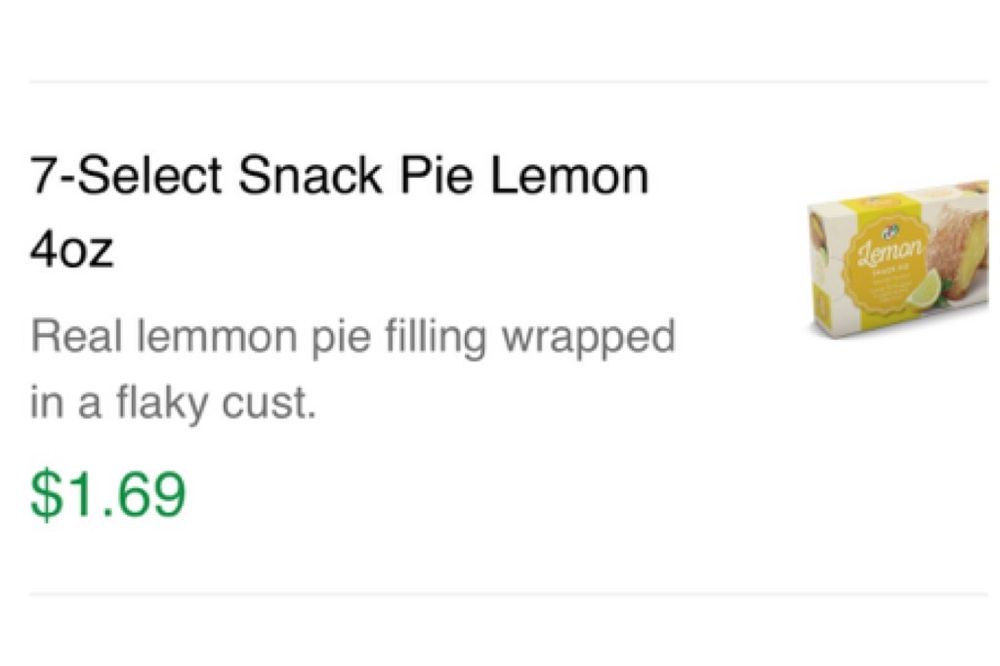1000x666 pixels.
Task: Click the pie slice picture on the box
Action: pyautogui.click(x=957, y=245)
